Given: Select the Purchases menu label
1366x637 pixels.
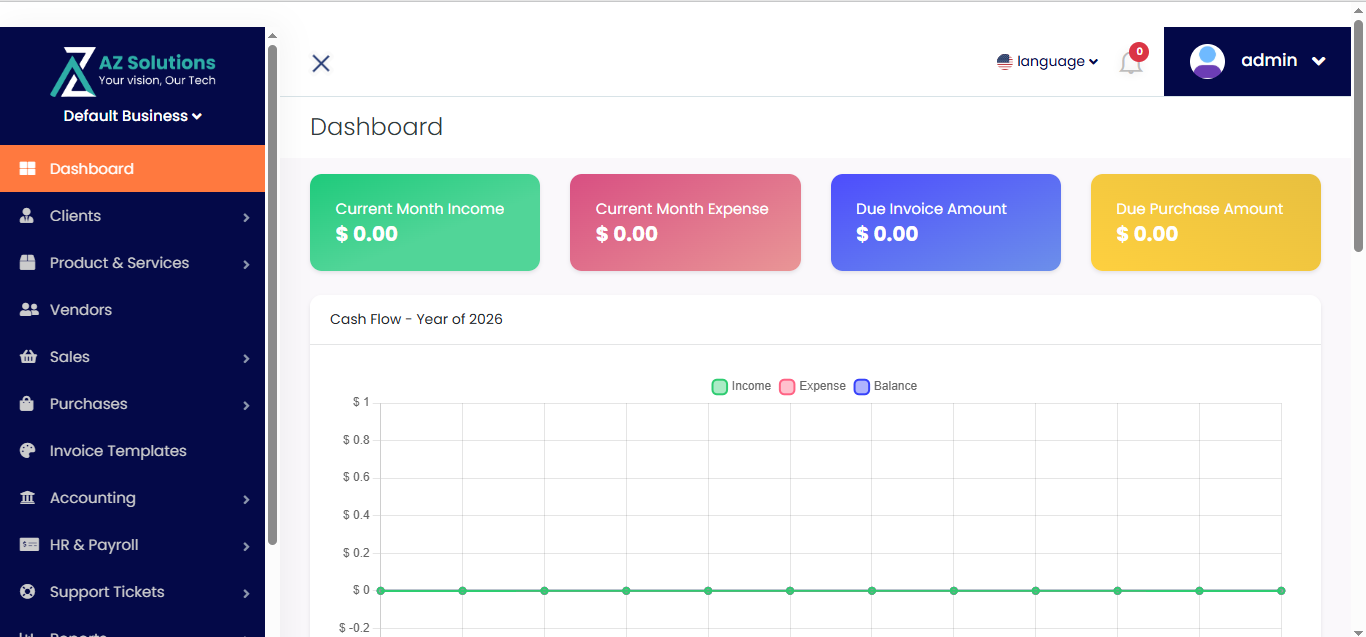Looking at the screenshot, I should pos(88,404).
